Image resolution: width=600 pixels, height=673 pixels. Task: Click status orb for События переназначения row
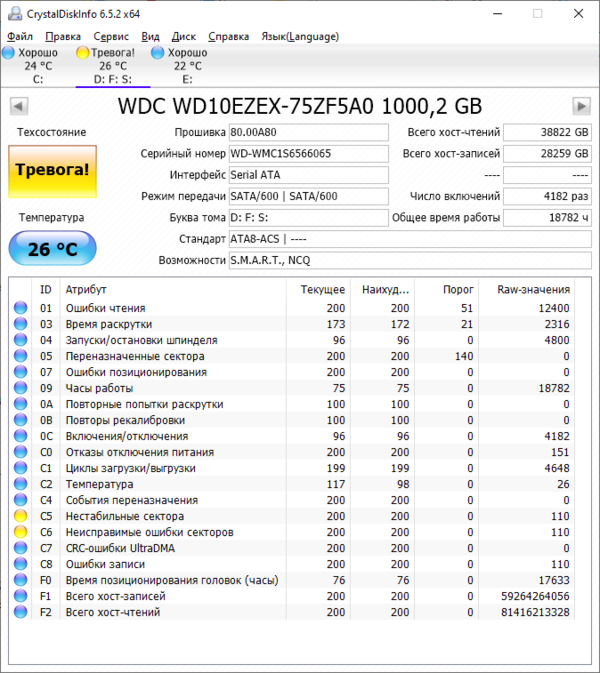tap(20, 500)
